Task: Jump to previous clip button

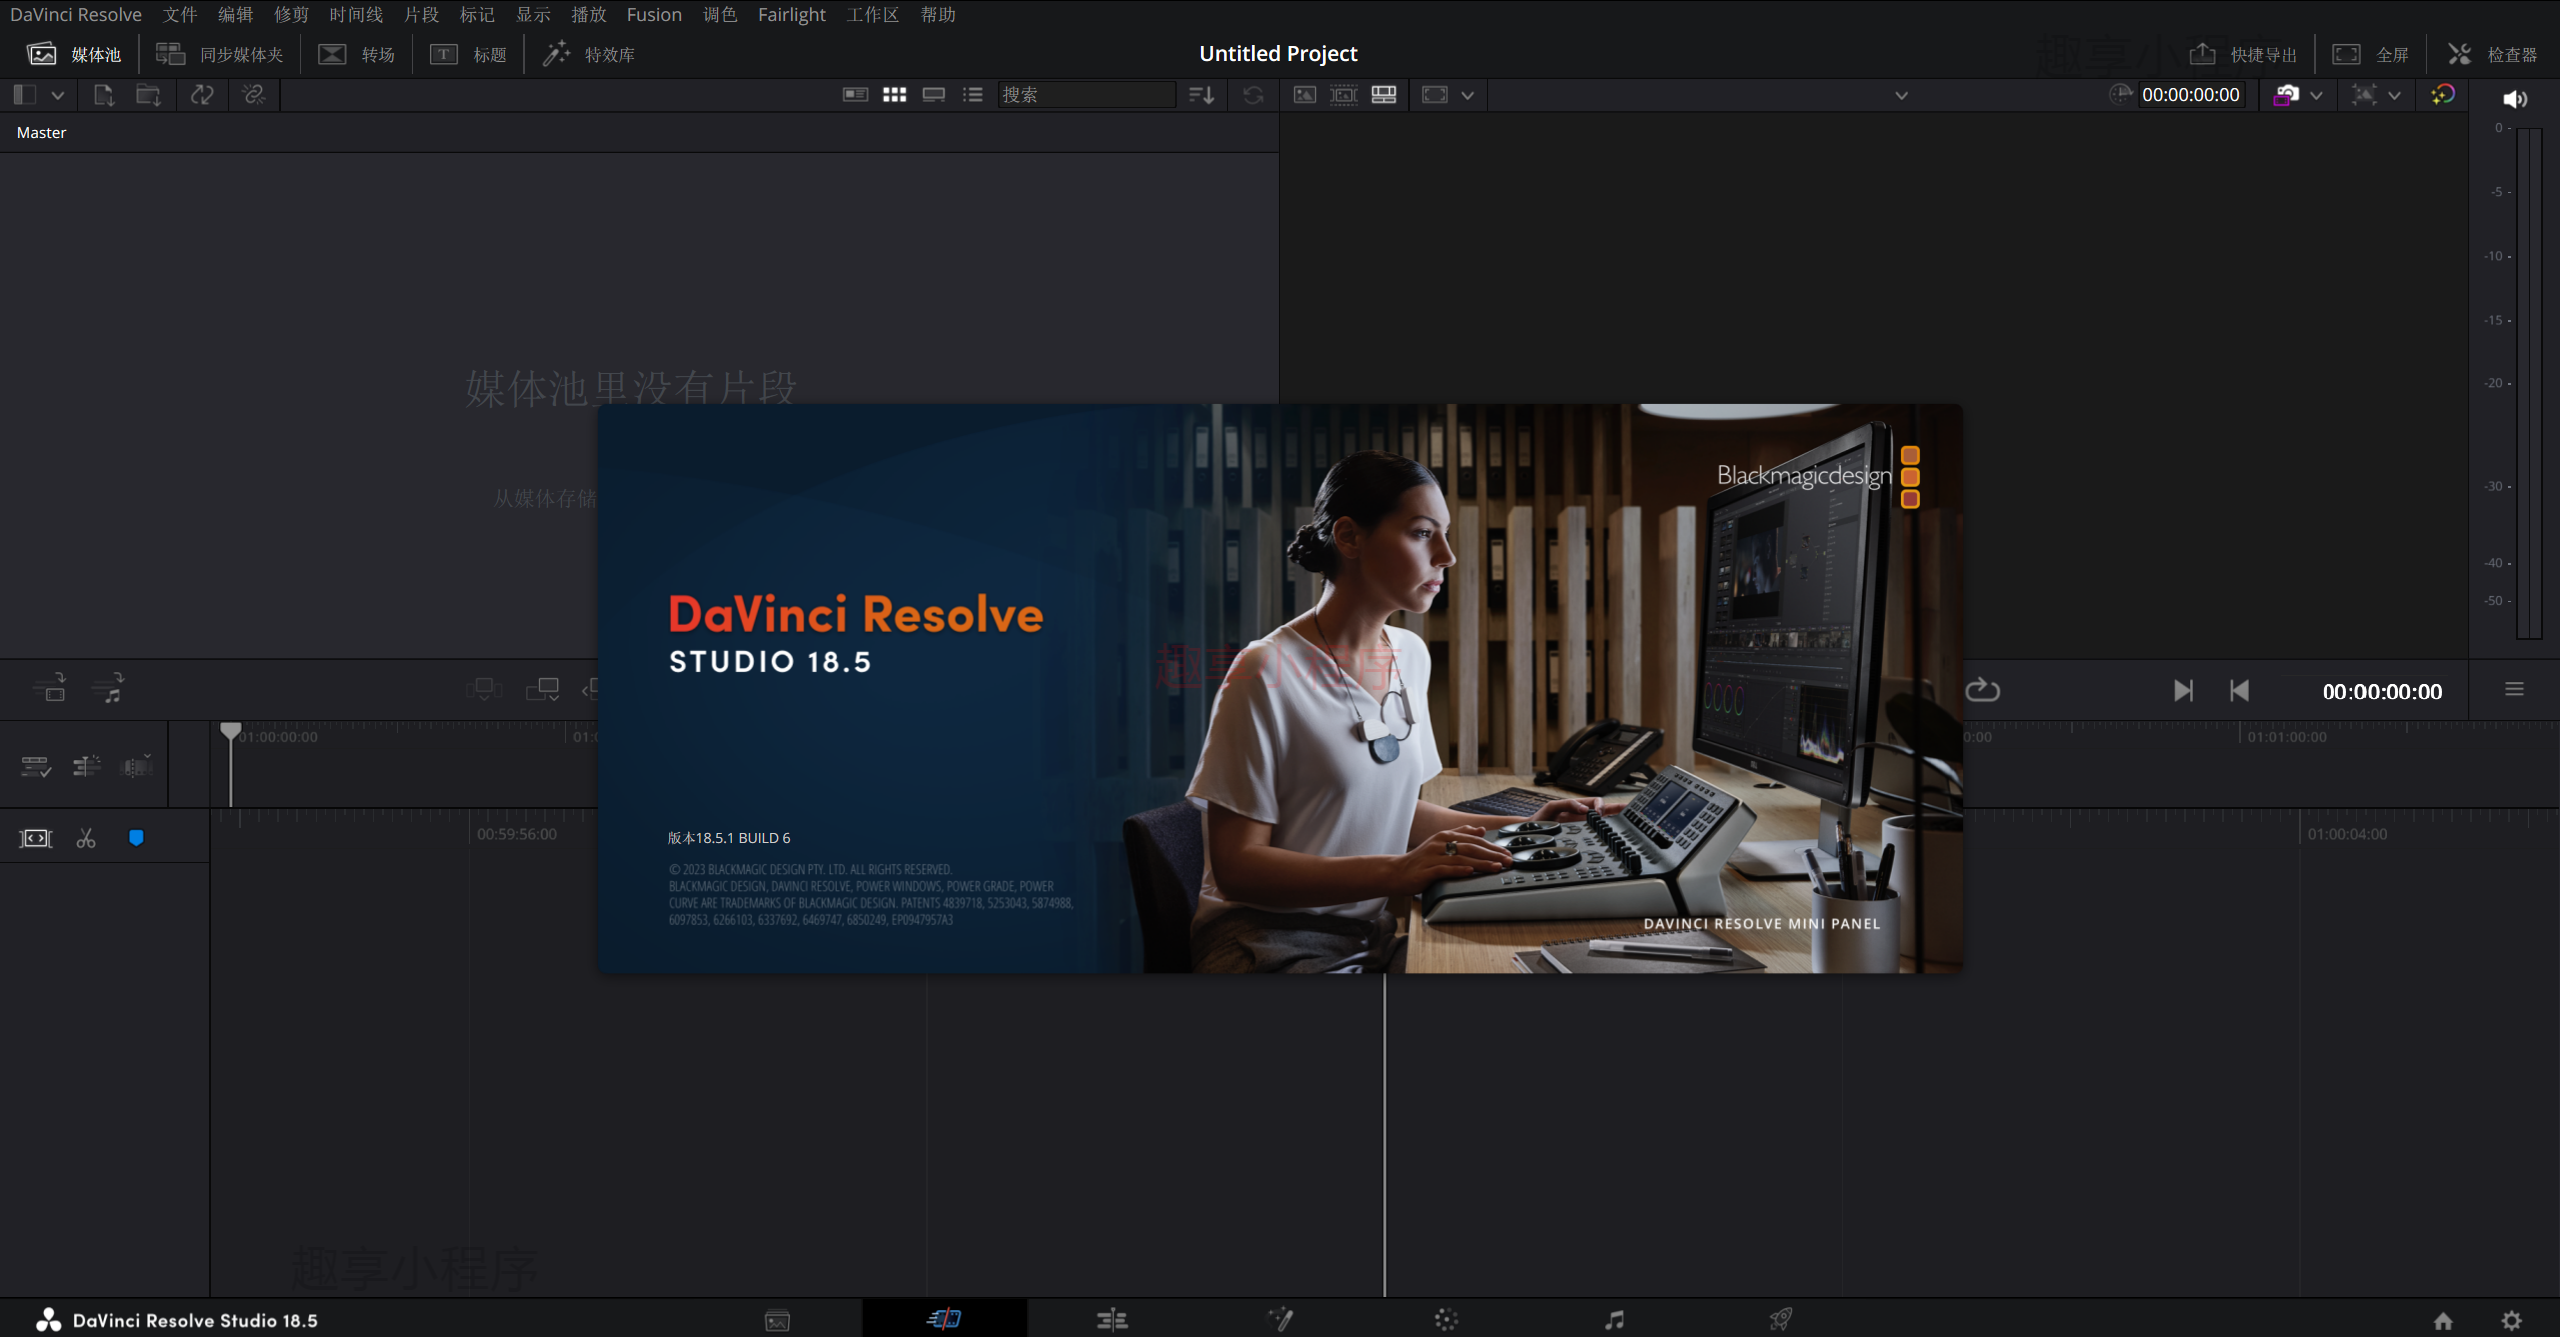Action: [2239, 691]
